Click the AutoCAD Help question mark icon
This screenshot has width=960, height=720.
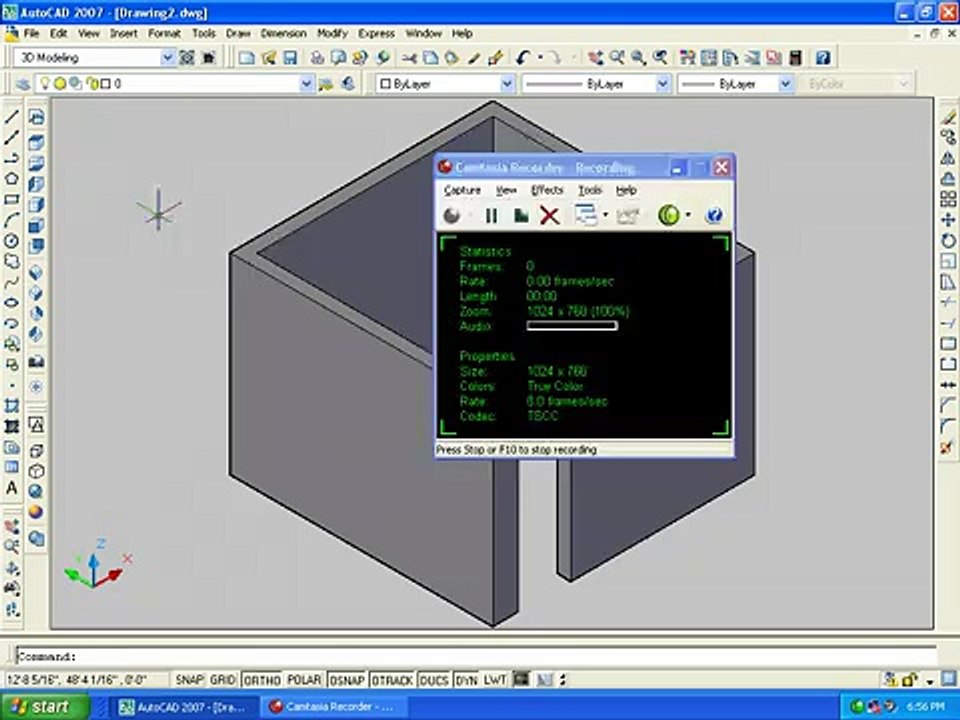823,58
